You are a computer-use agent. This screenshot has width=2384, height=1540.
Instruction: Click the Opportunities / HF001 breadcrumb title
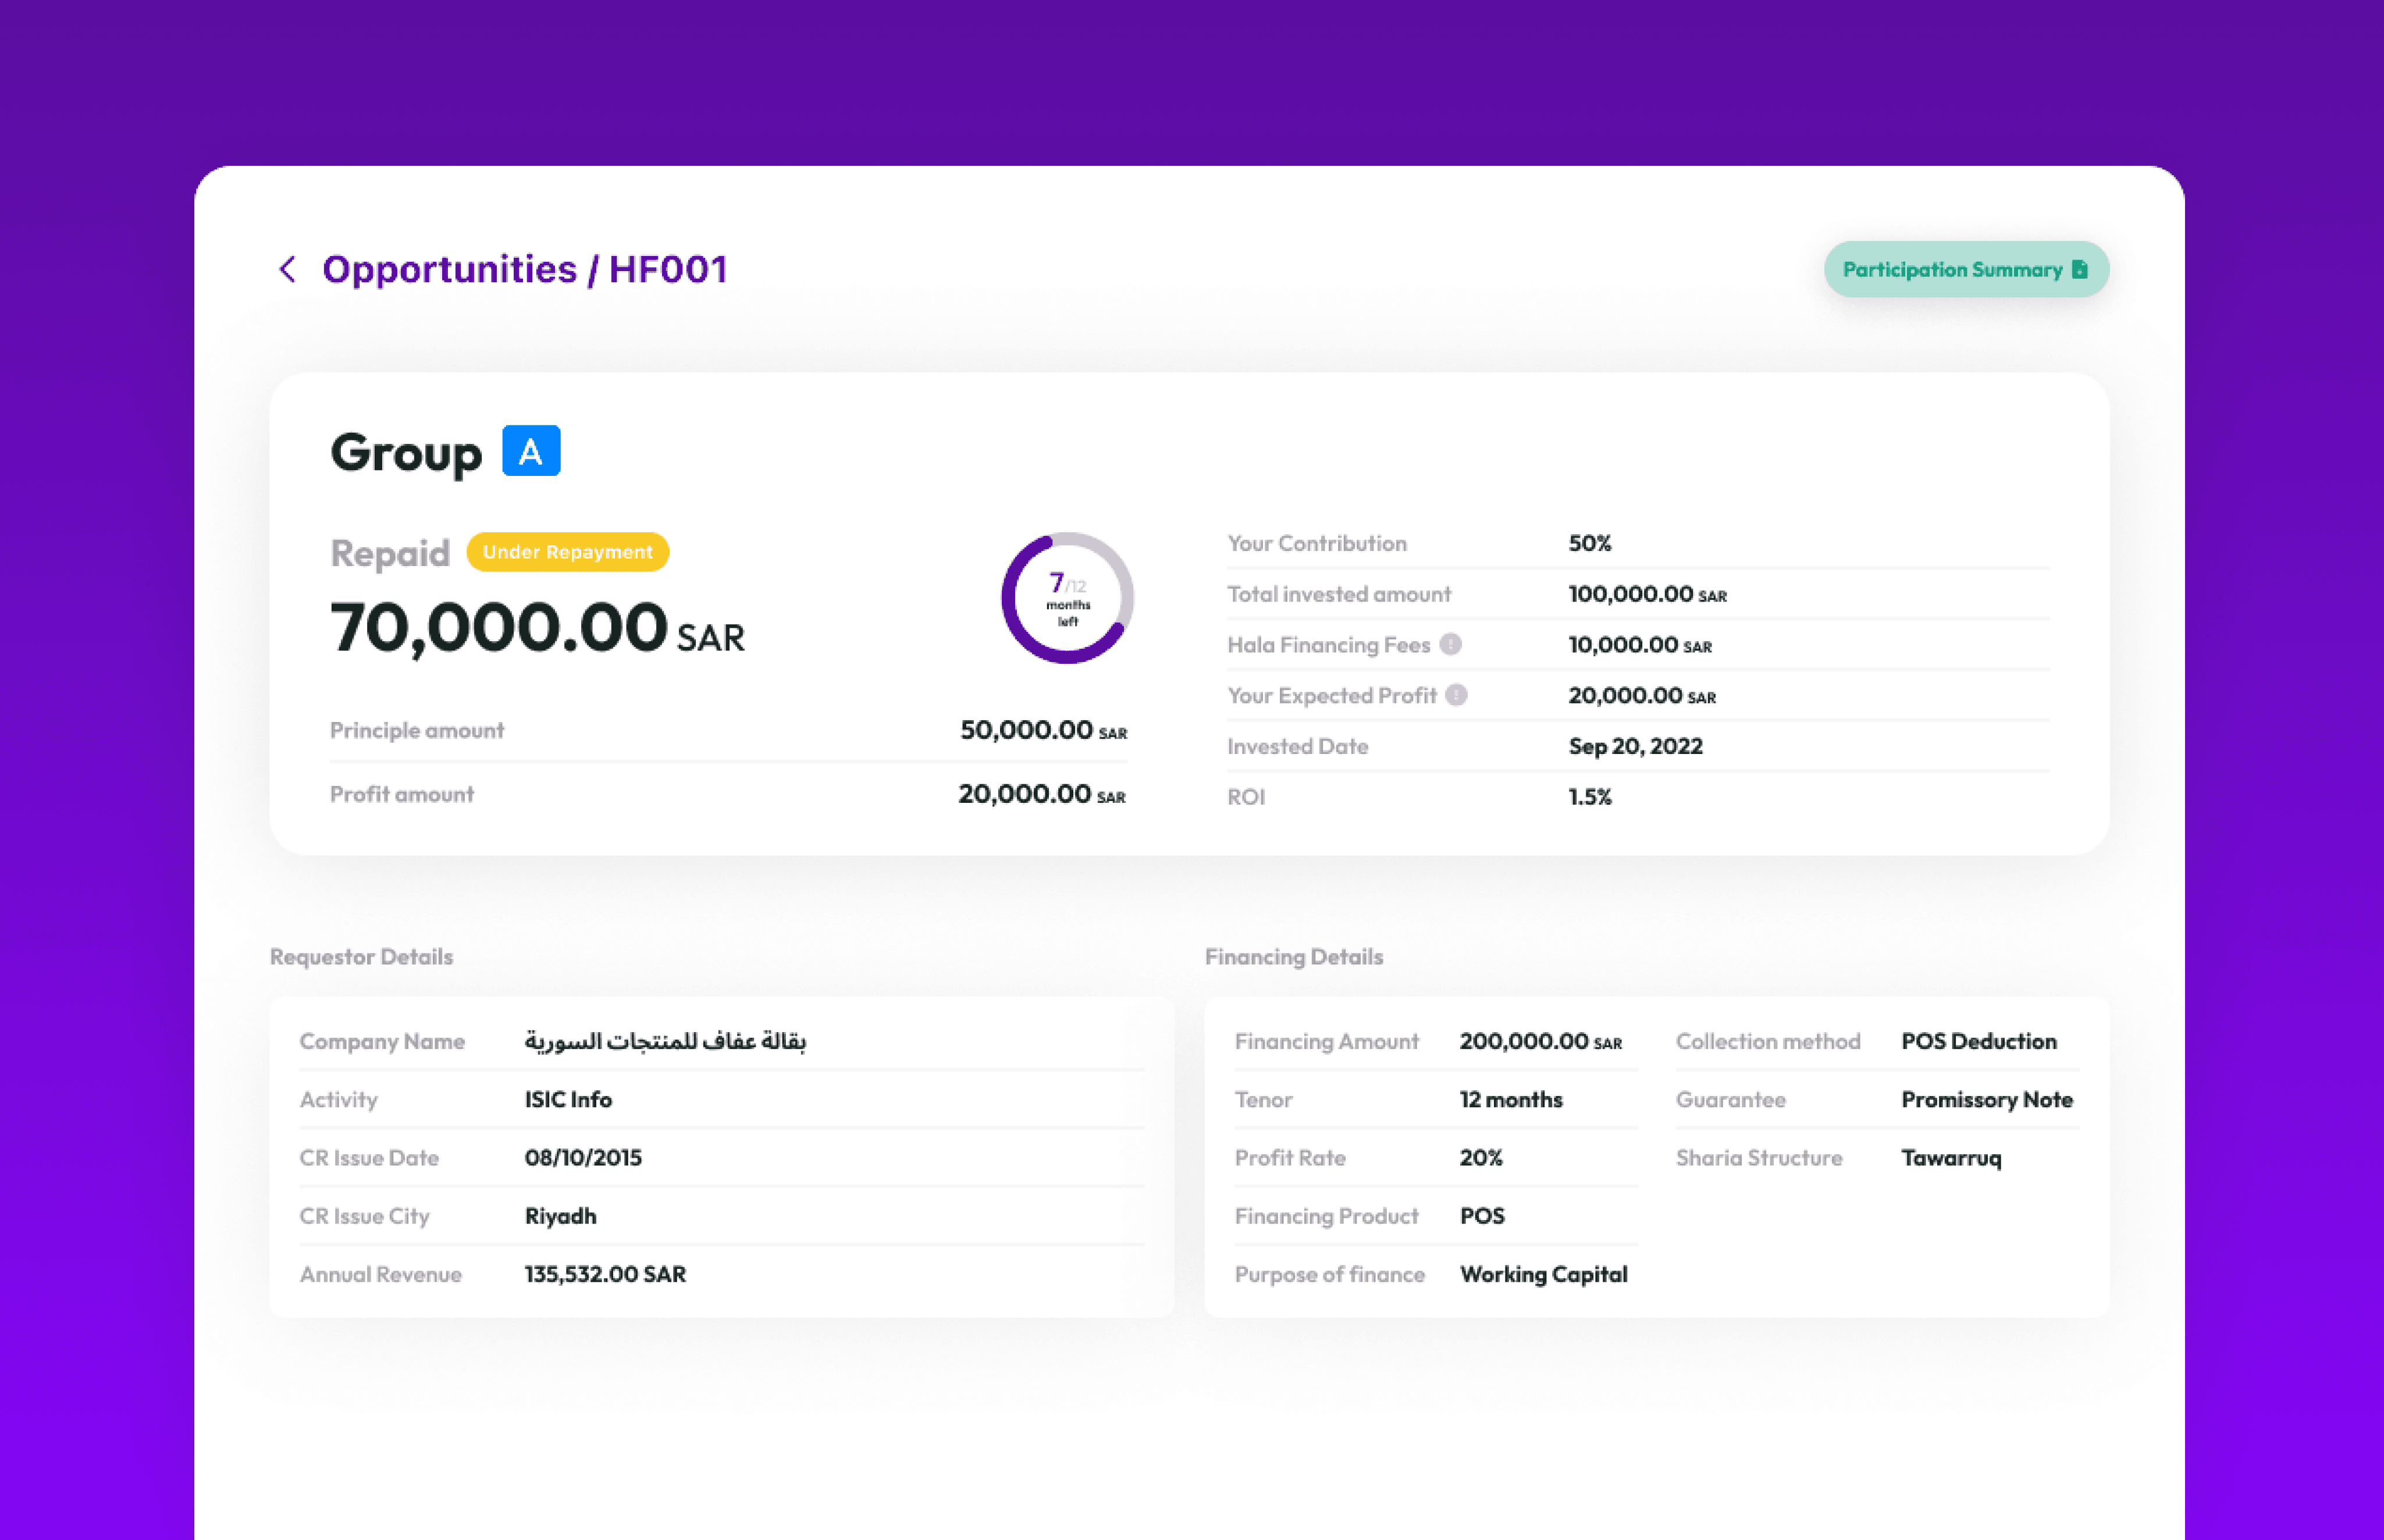click(525, 269)
